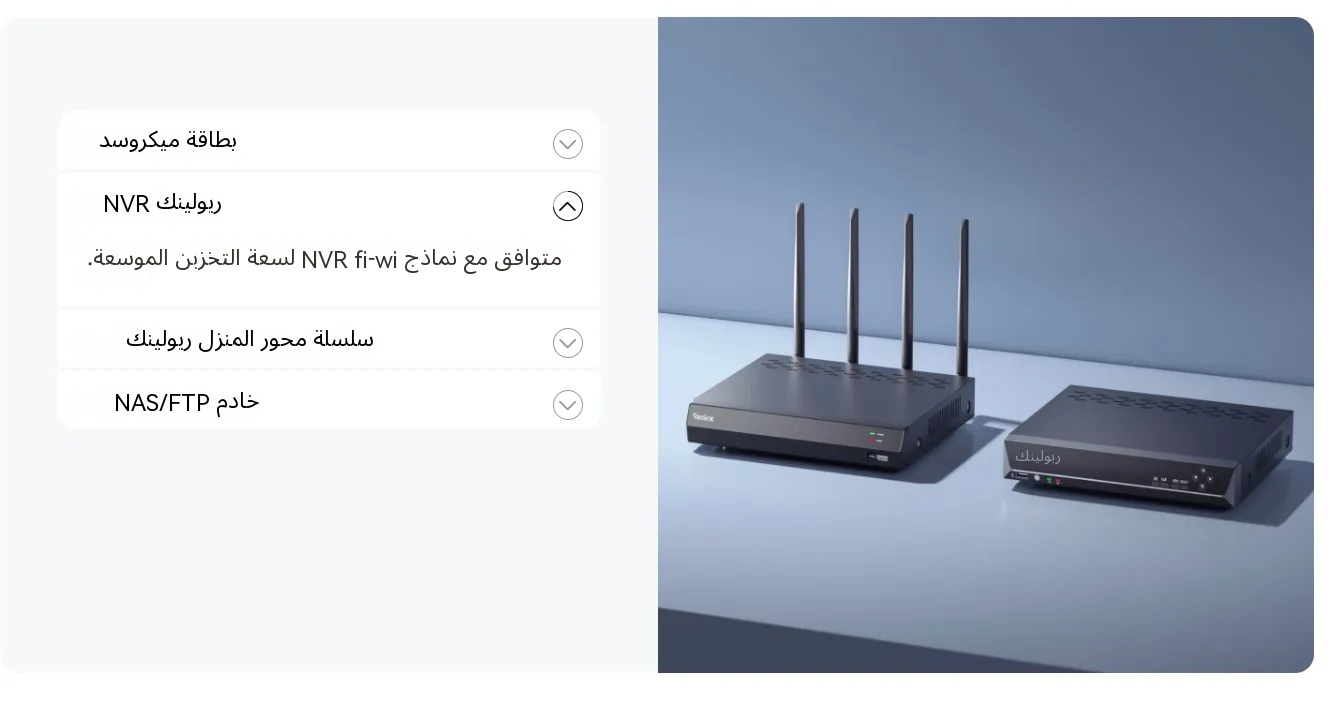This screenshot has width=1343, height=702.
Task: Expand the بطاقة ميكروسد section chevron
Action: tap(568, 144)
